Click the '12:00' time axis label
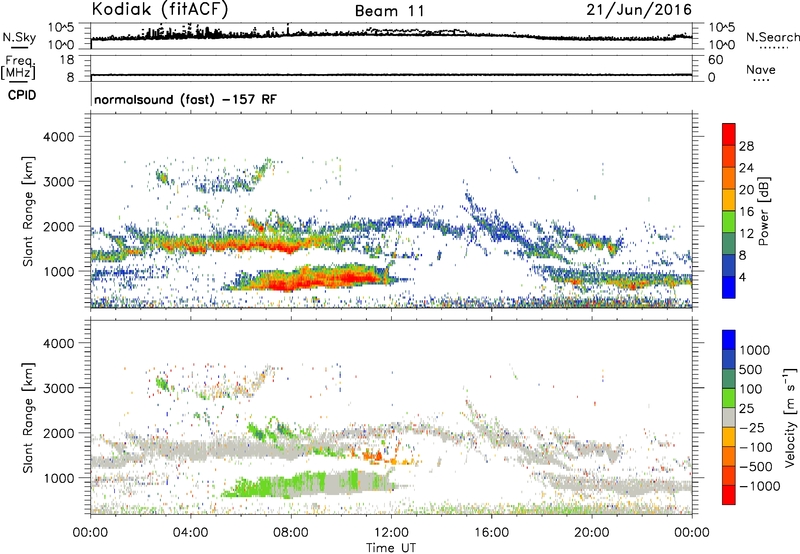The width and height of the screenshot is (800, 554). (x=391, y=533)
